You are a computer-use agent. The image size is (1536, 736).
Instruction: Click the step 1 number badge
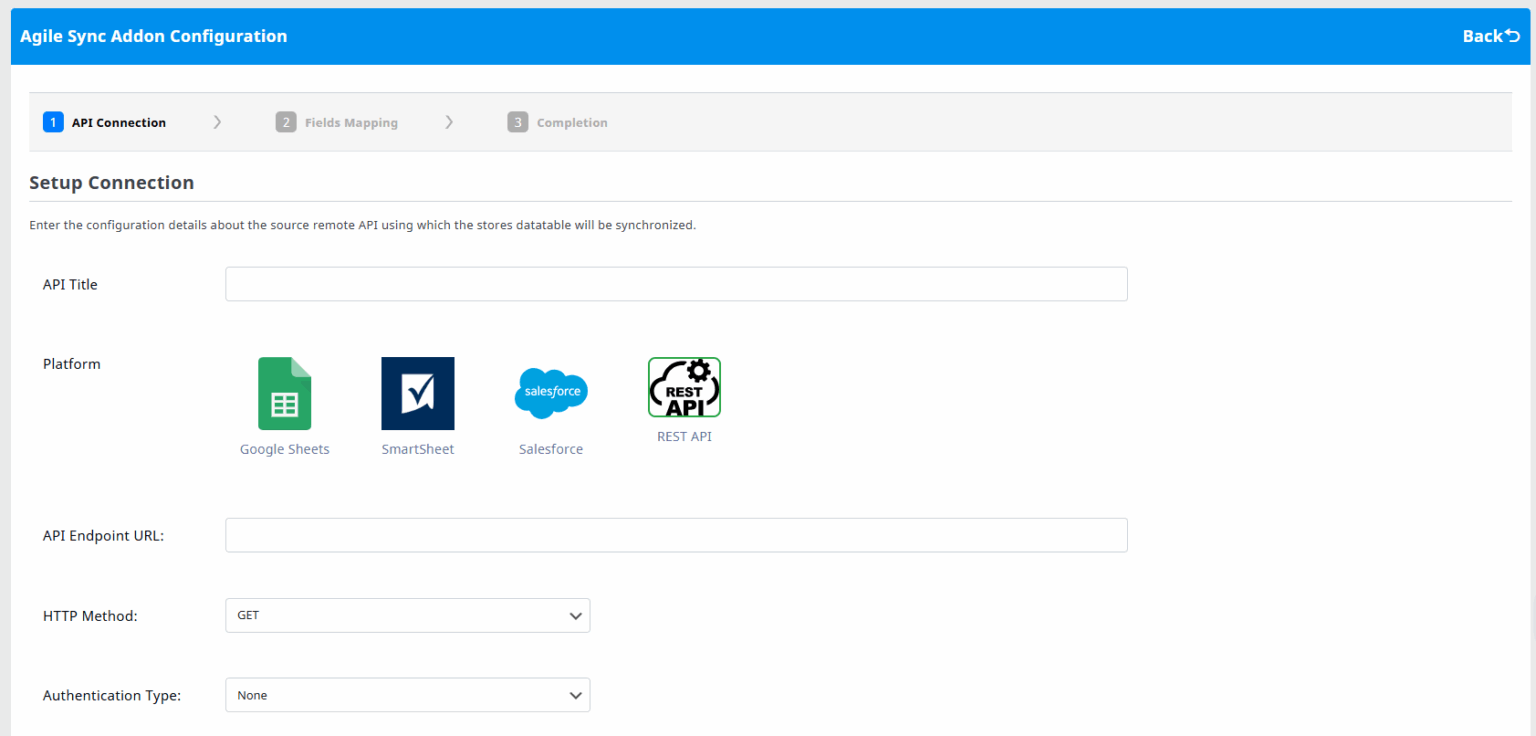[x=53, y=122]
